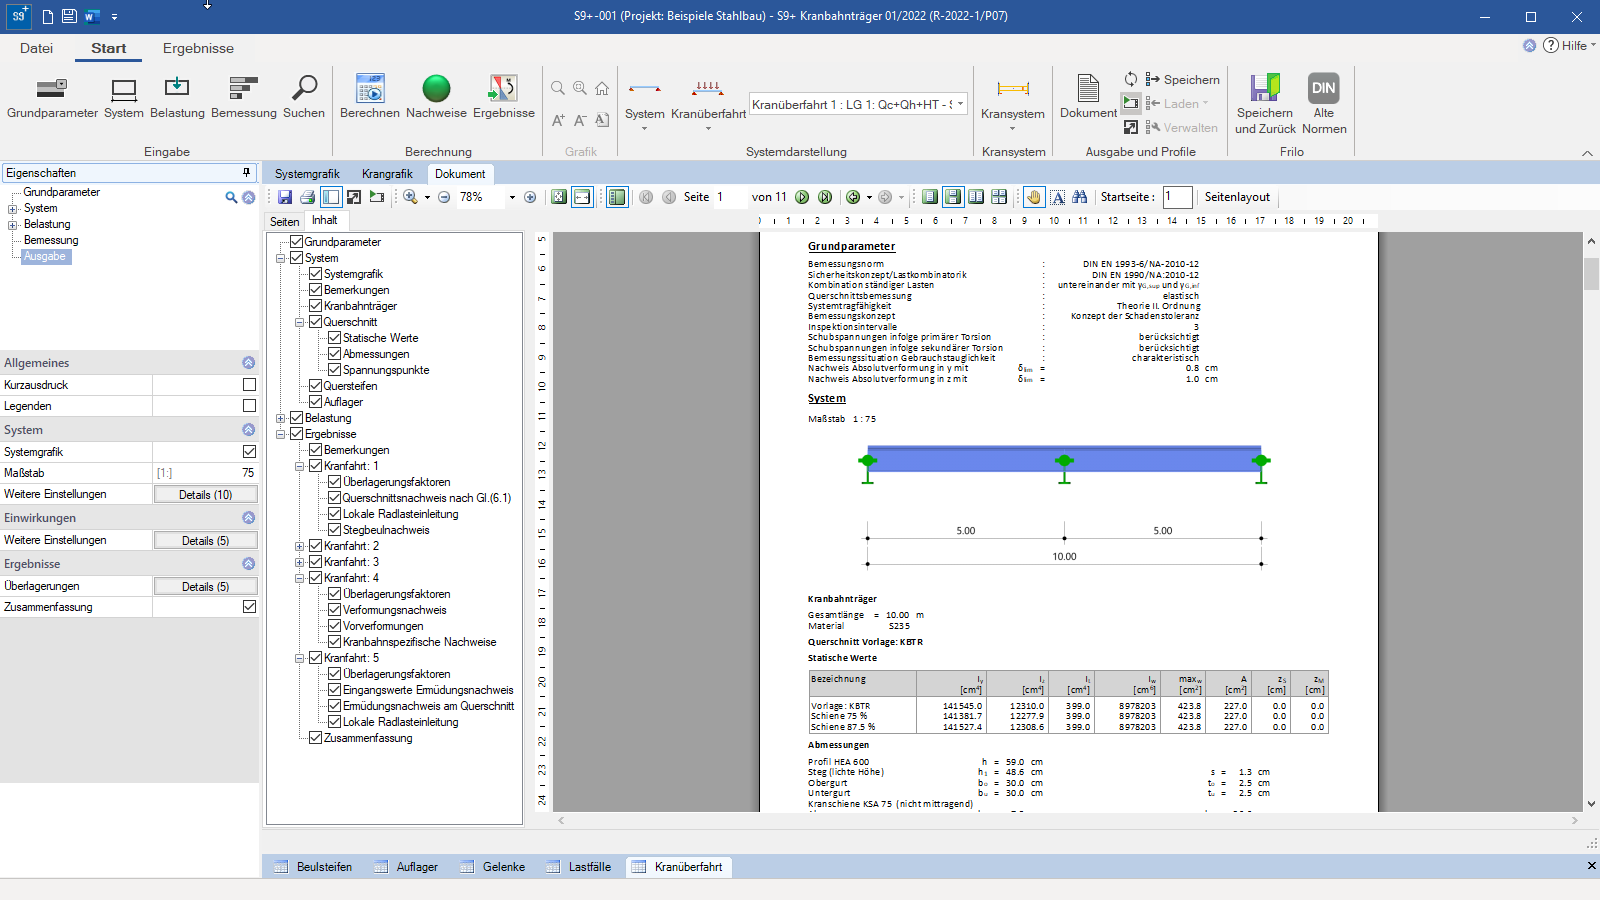The image size is (1600, 900).
Task: Click the document vertical scrollbar thumb
Action: click(x=1591, y=273)
